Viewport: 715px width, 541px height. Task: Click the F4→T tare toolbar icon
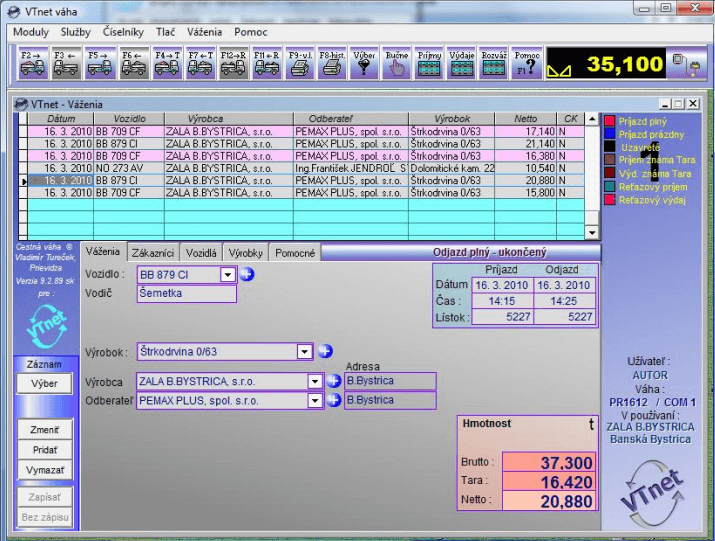(167, 63)
